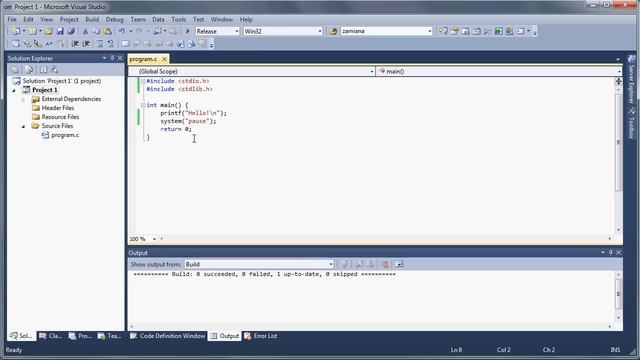Toggle Word Wrap icon in Output toolbar
640x360 pixels.
point(399,264)
